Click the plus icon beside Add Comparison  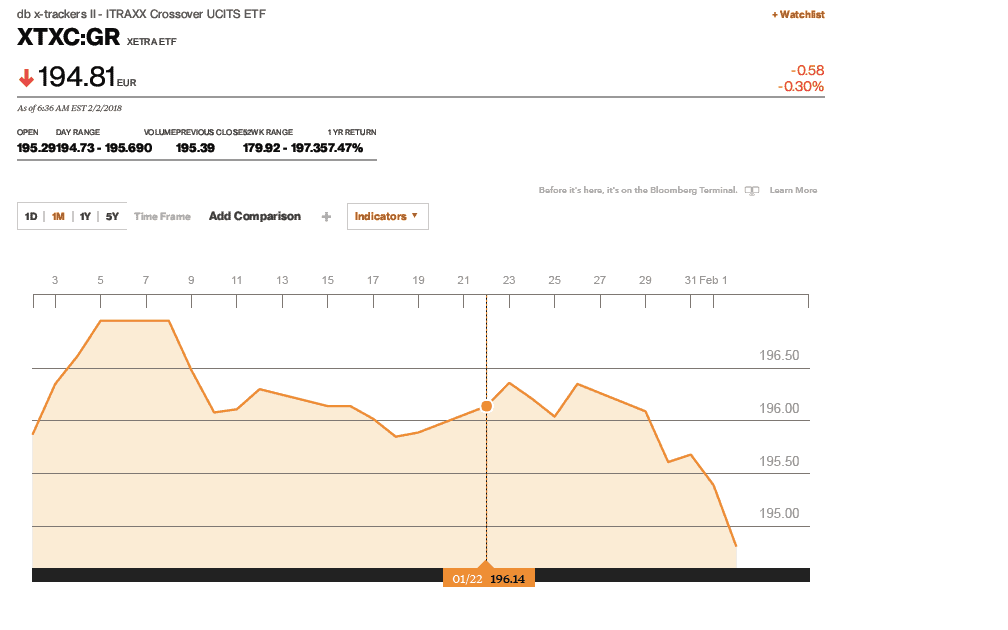326,217
